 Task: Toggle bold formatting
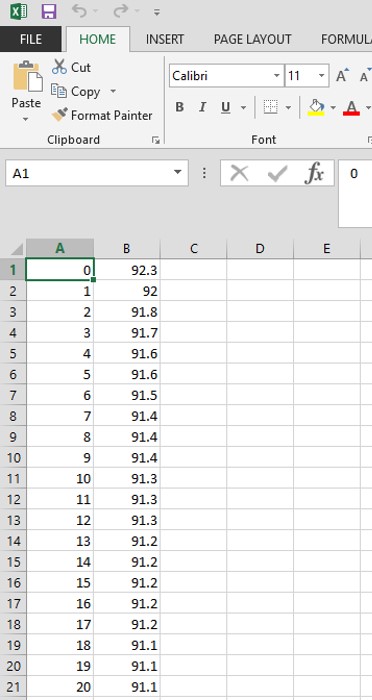point(180,107)
